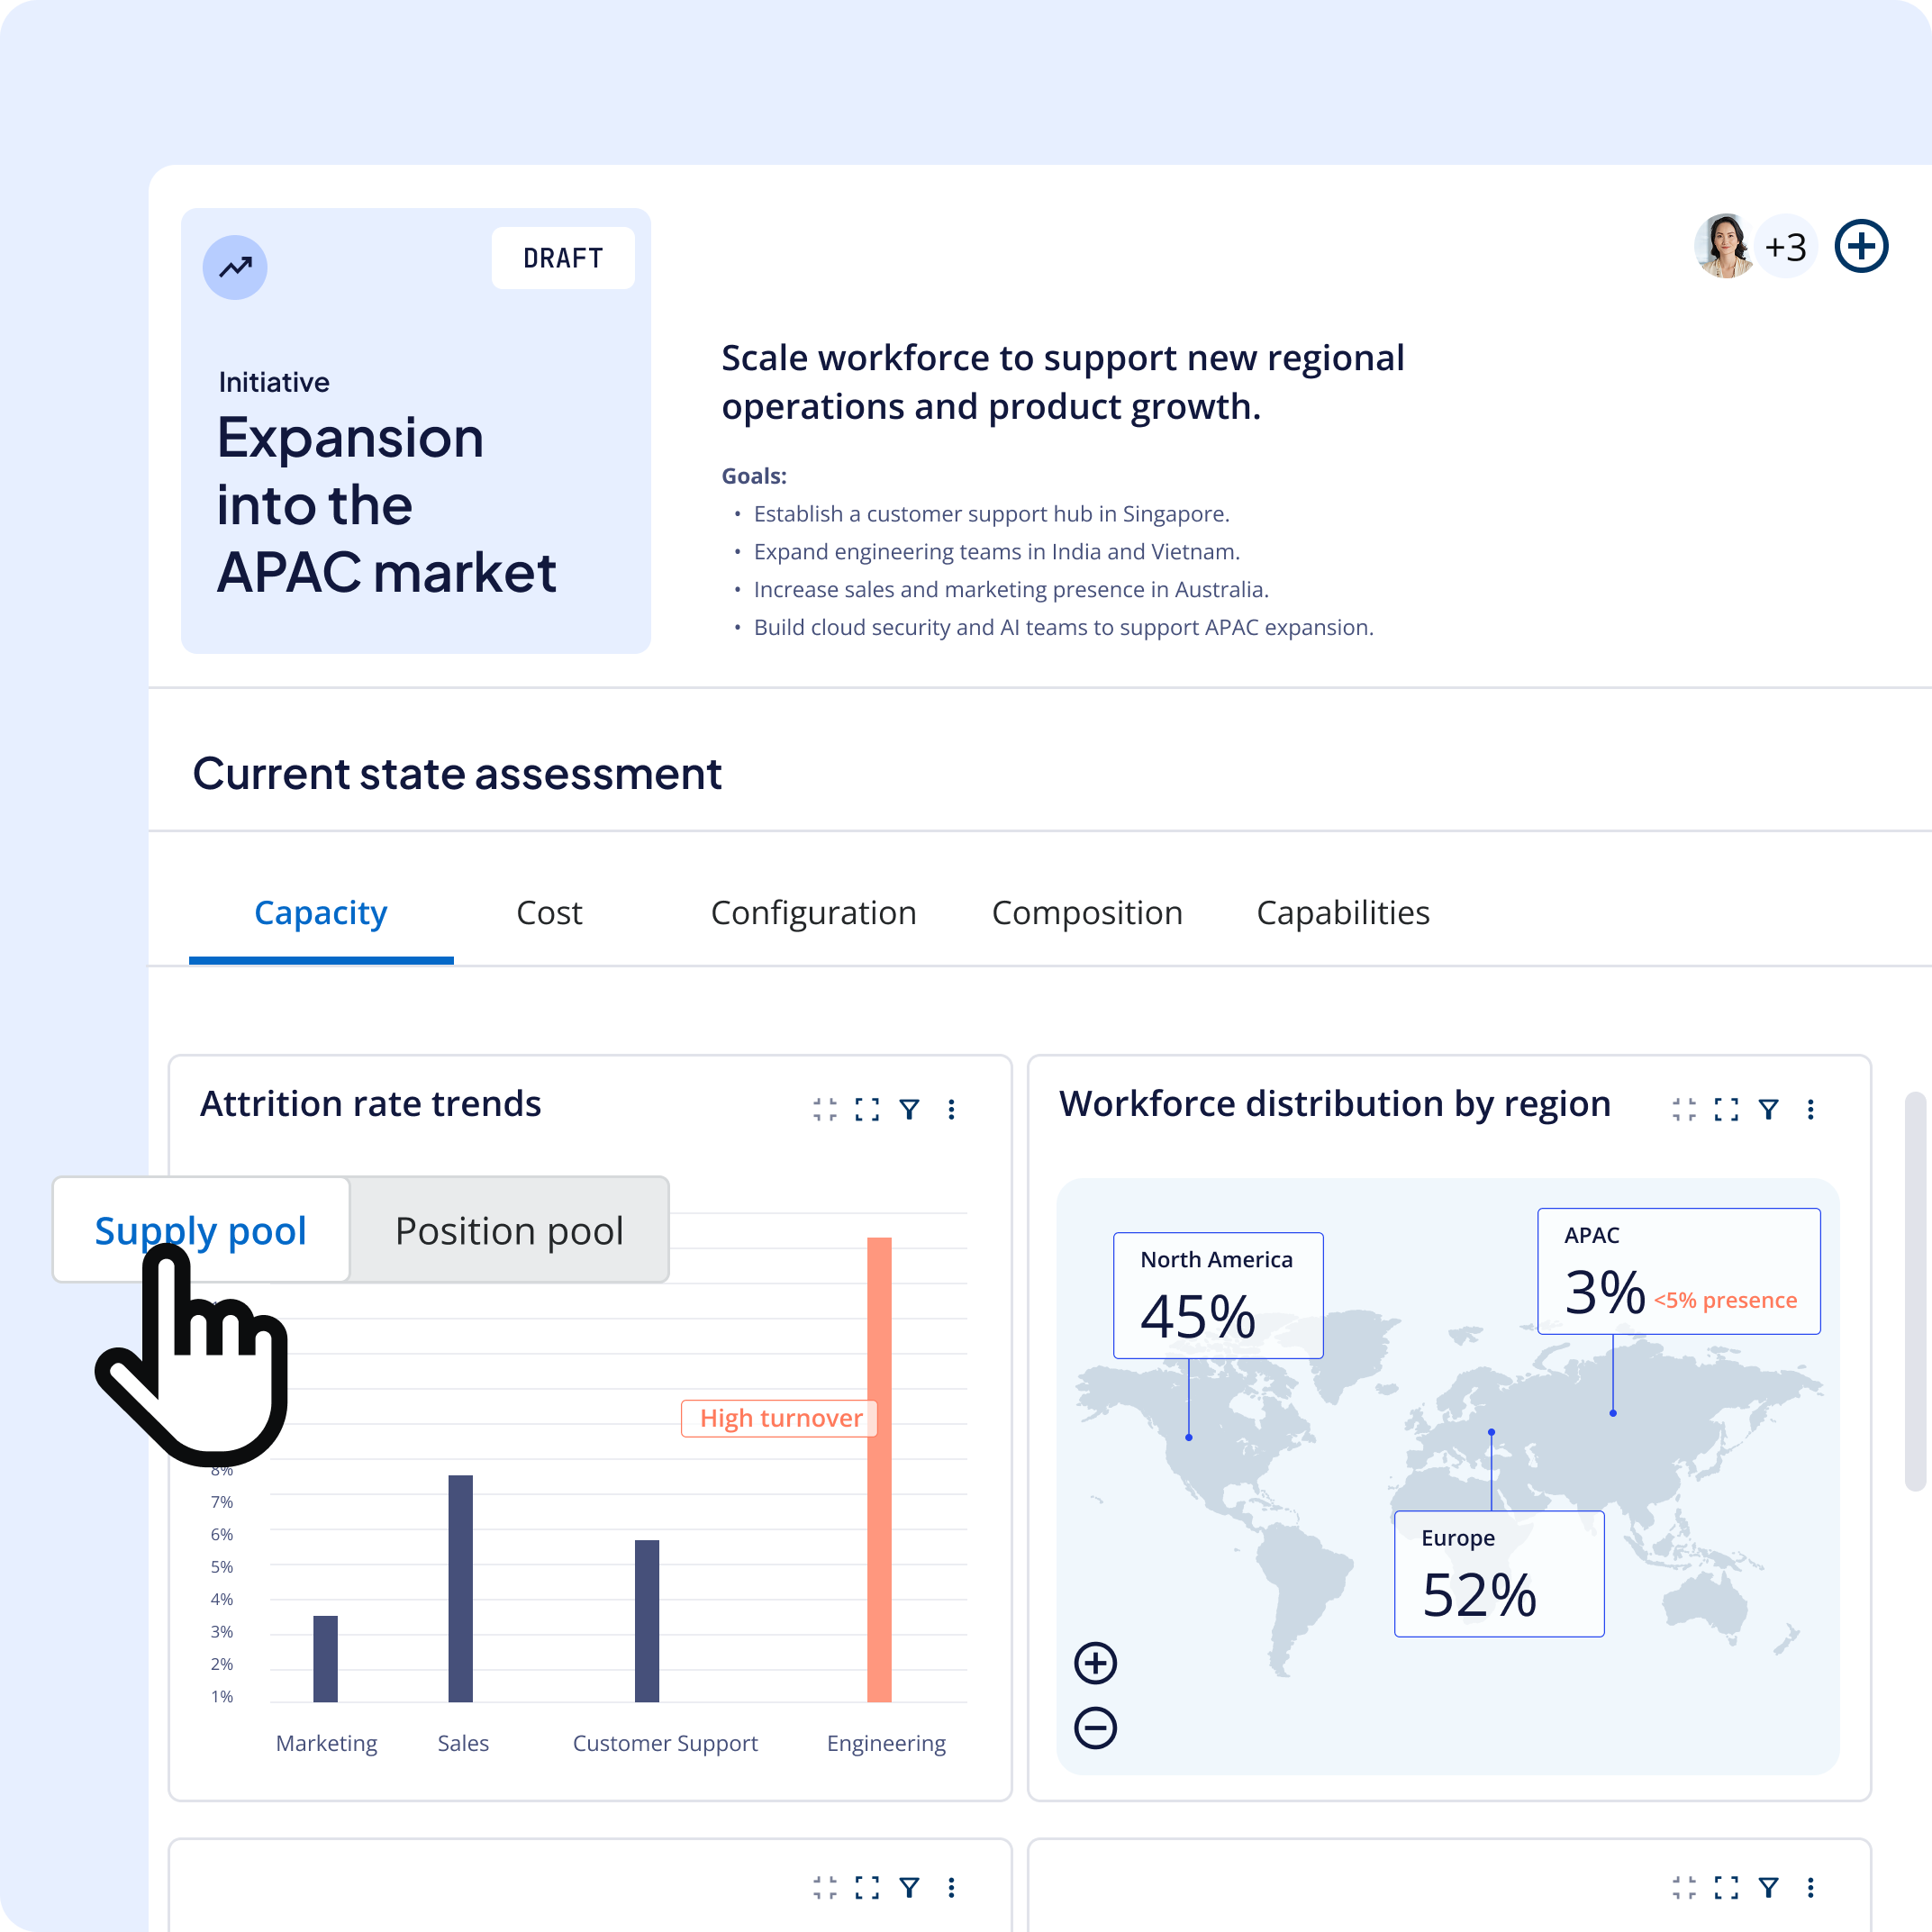Collapse the Attrition rate trends panel
Image resolution: width=1932 pixels, height=1932 pixels.
(826, 1109)
